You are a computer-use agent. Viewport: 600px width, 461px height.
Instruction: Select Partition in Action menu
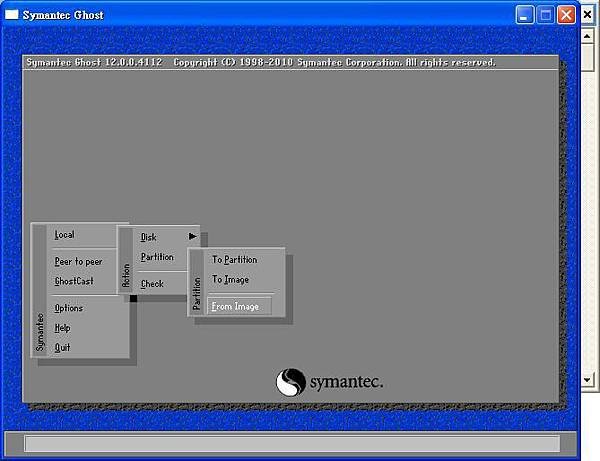pos(157,257)
